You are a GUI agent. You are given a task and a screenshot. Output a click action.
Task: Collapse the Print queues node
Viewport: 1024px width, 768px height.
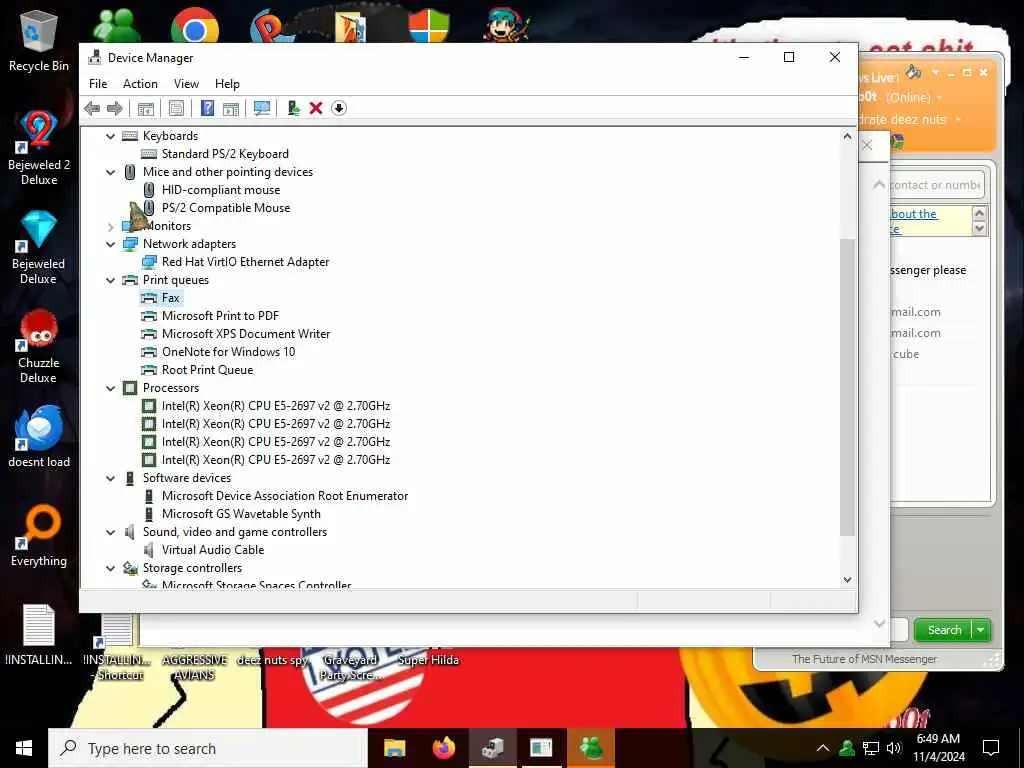(110, 280)
